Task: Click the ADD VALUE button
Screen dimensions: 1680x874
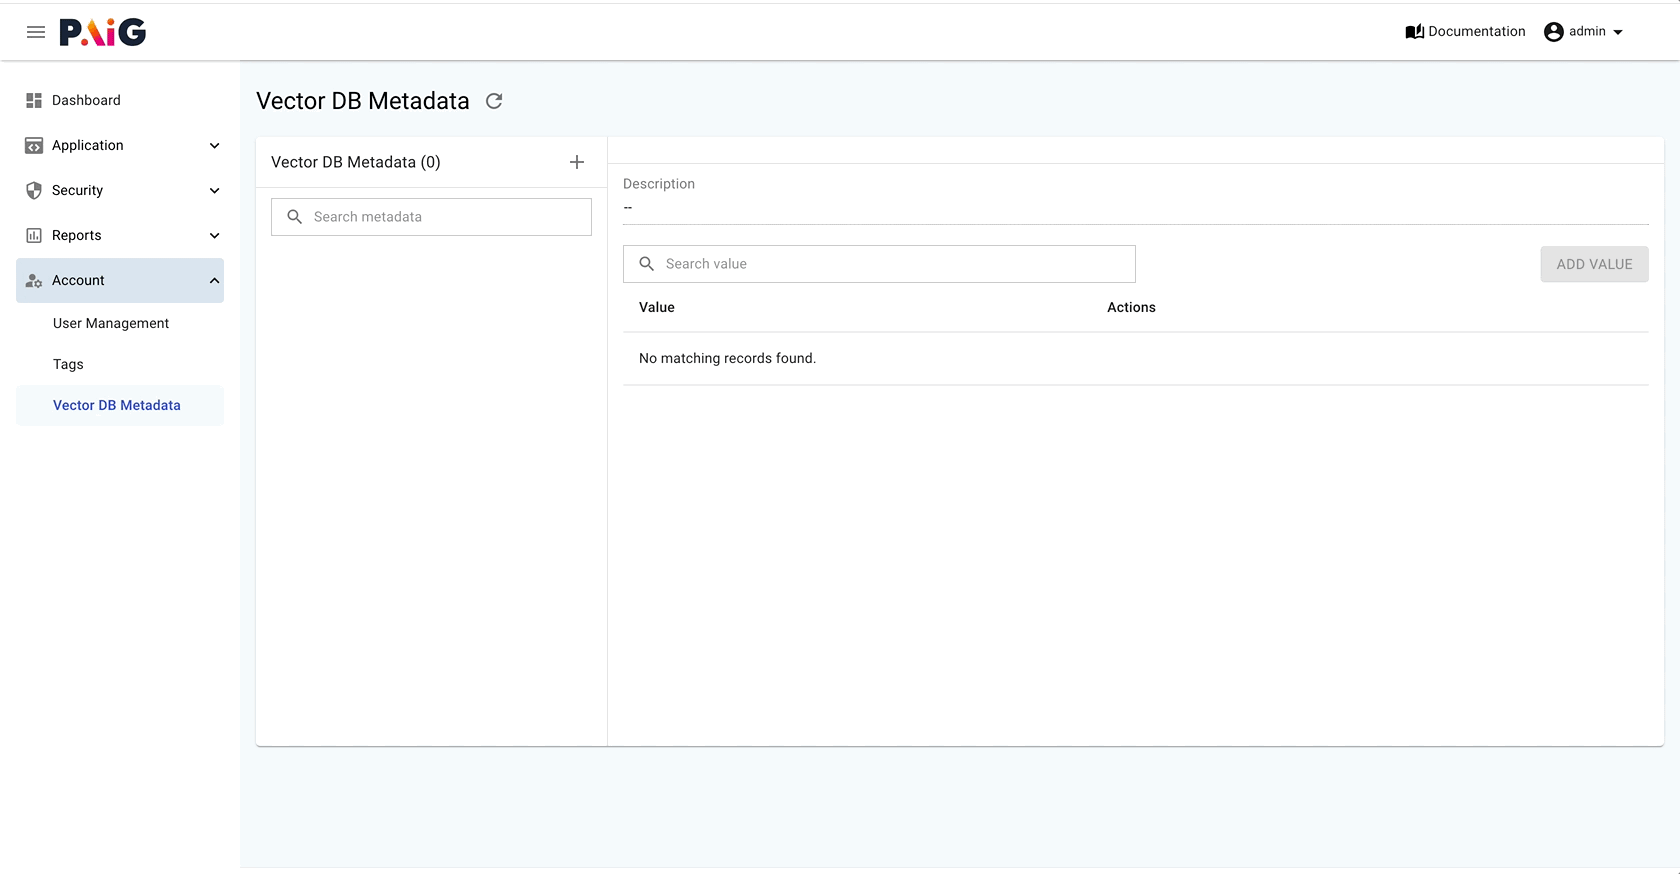Action: [x=1594, y=264]
